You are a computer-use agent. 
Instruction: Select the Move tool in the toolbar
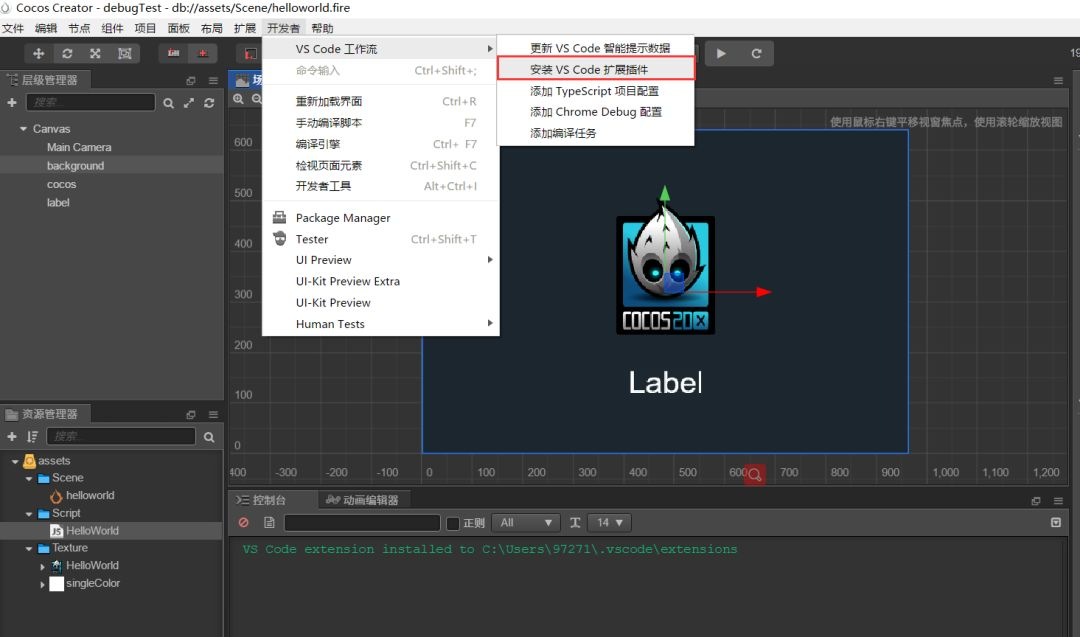pos(37,53)
